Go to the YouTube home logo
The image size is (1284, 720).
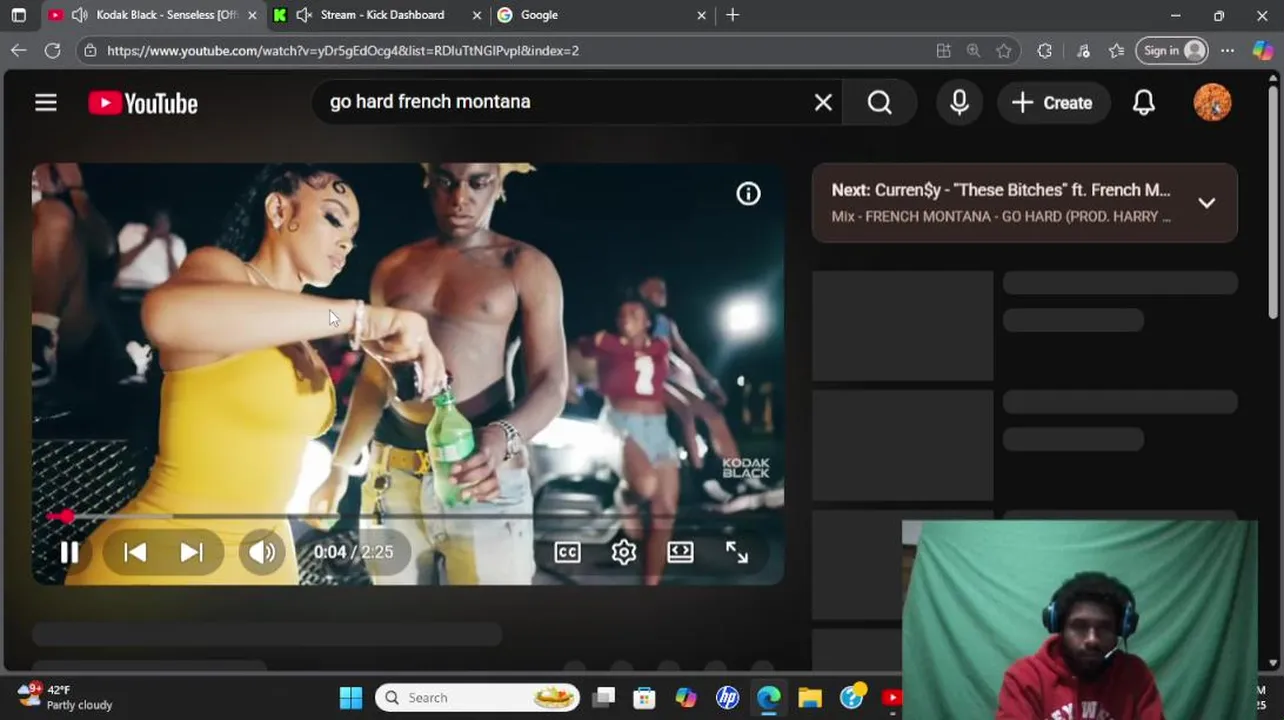point(143,103)
